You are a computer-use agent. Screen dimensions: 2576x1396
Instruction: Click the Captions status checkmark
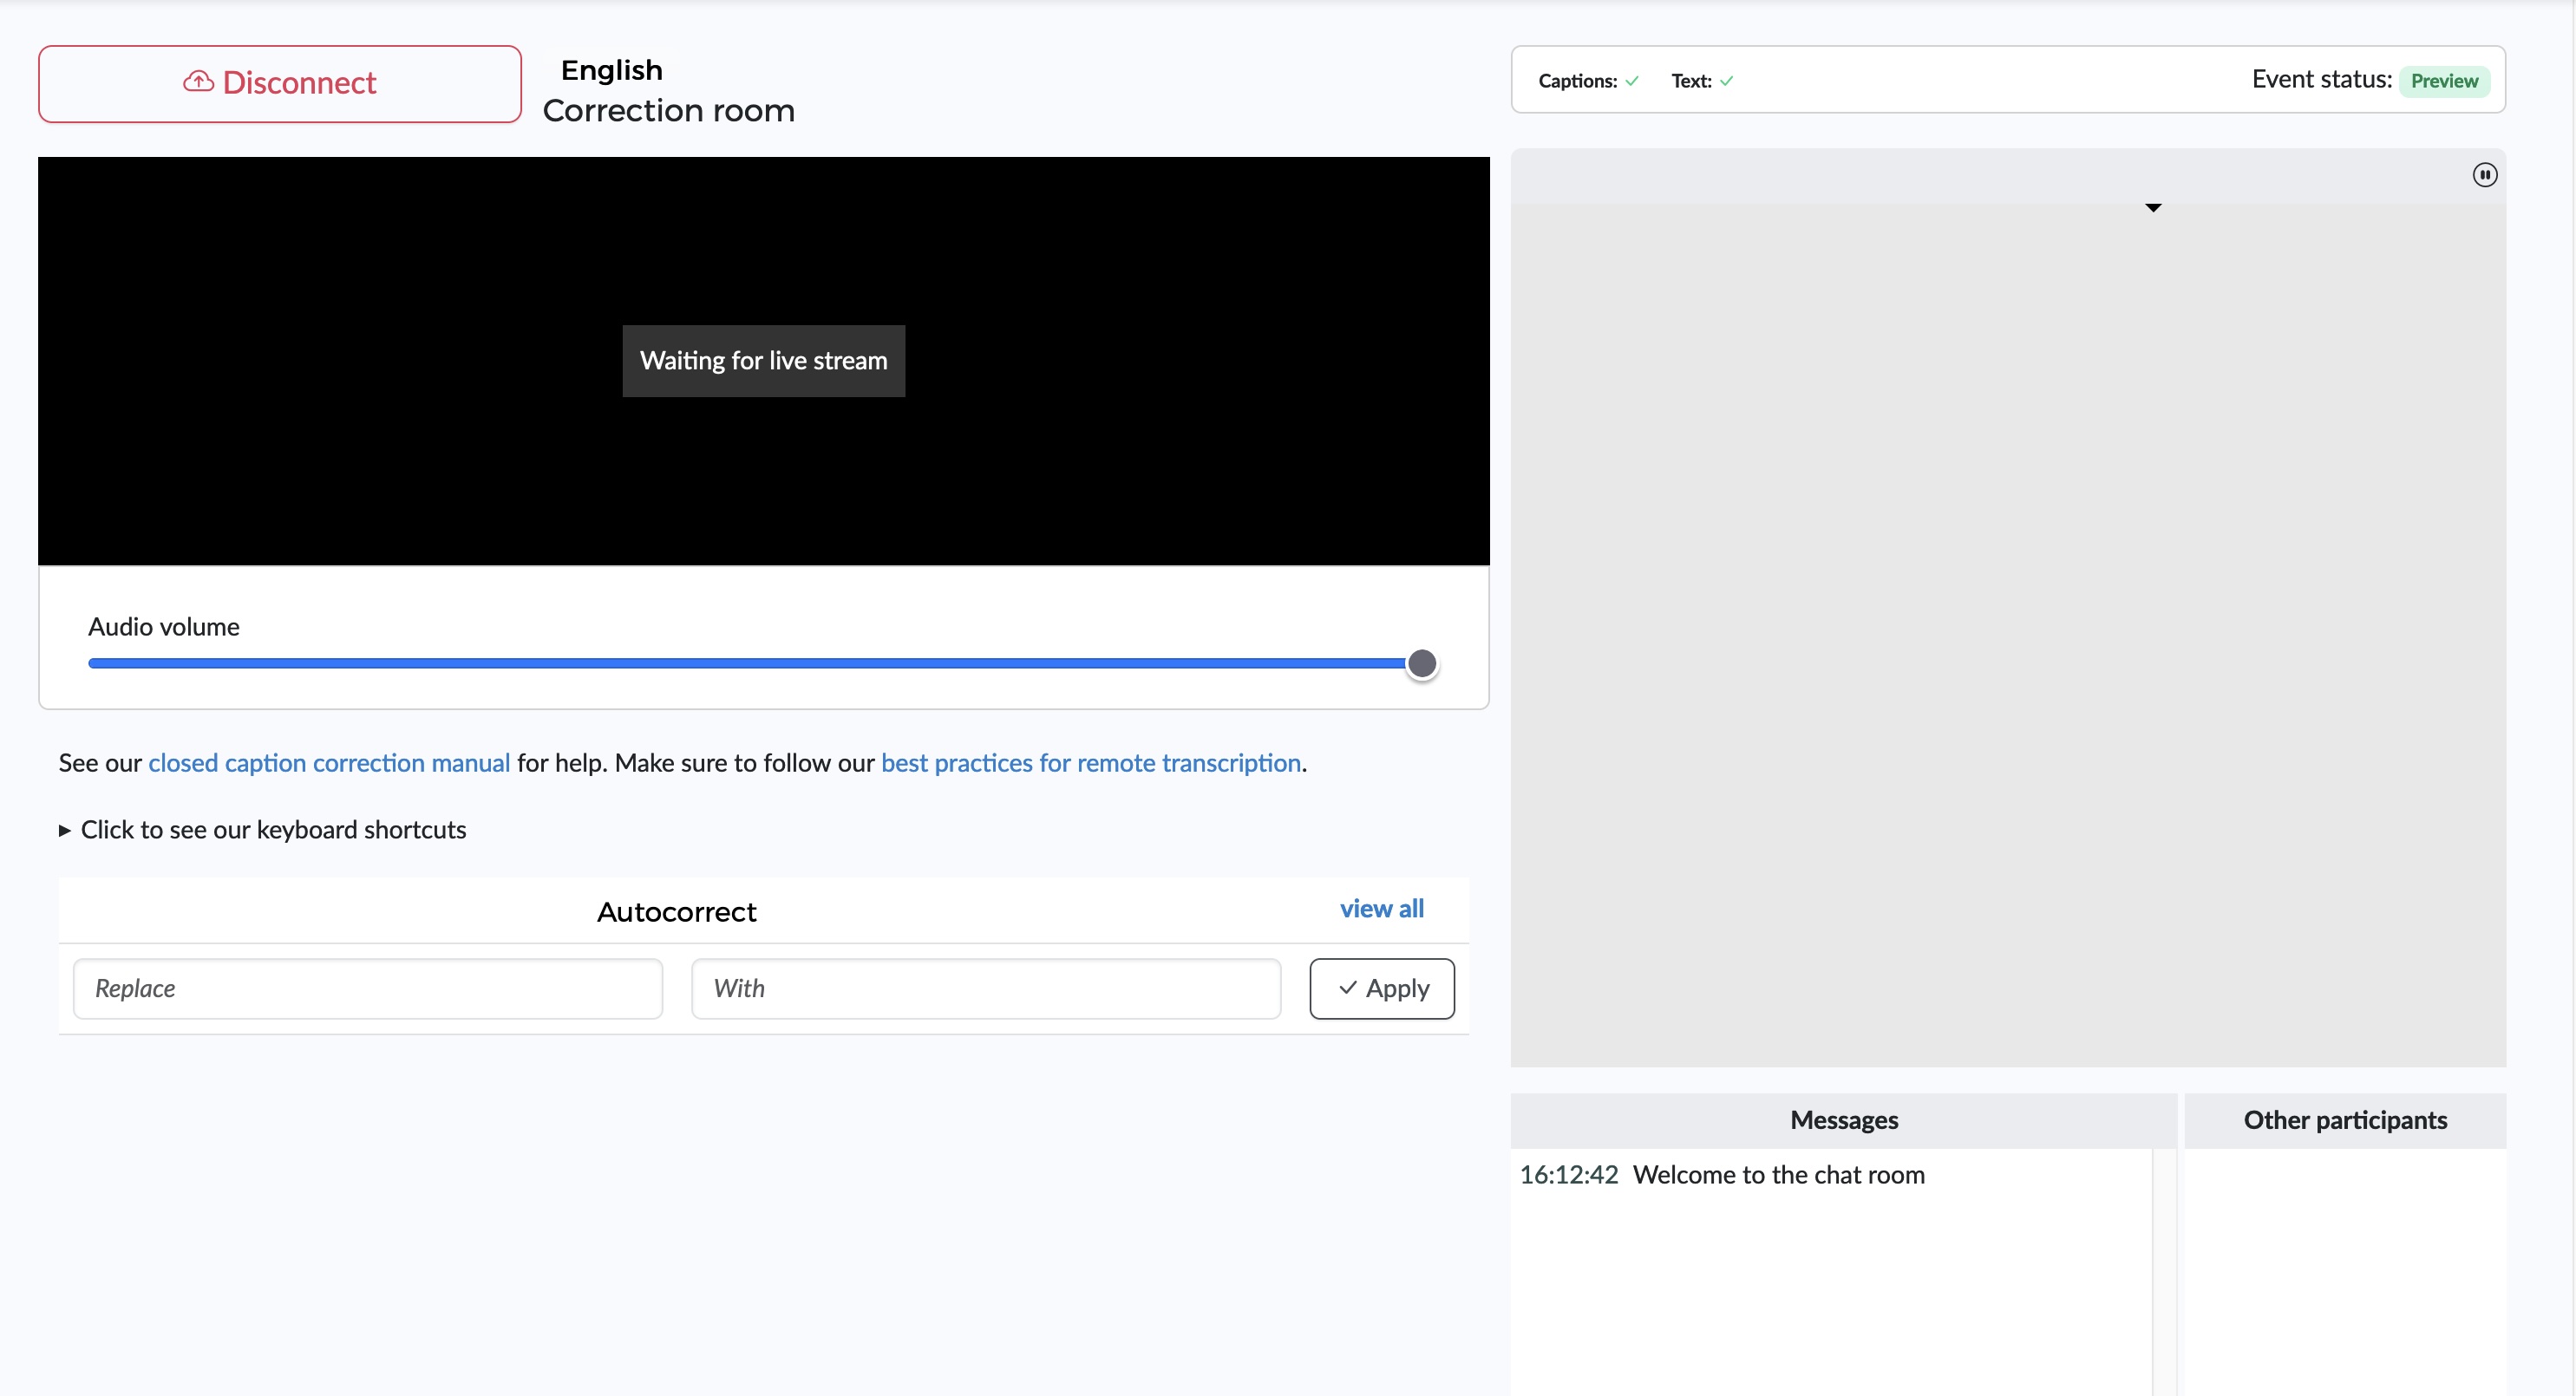1632,81
